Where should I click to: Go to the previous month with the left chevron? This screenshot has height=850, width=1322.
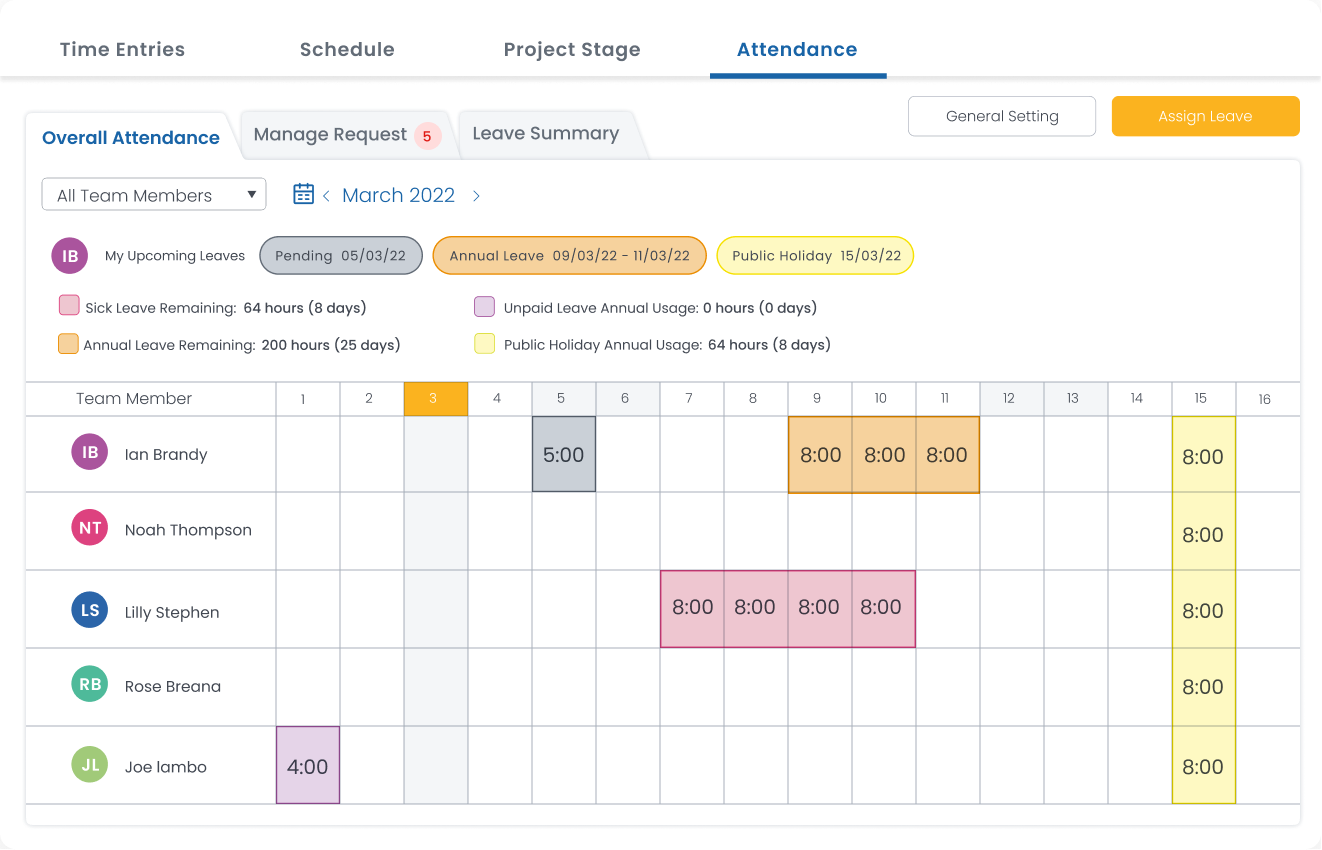coord(325,195)
